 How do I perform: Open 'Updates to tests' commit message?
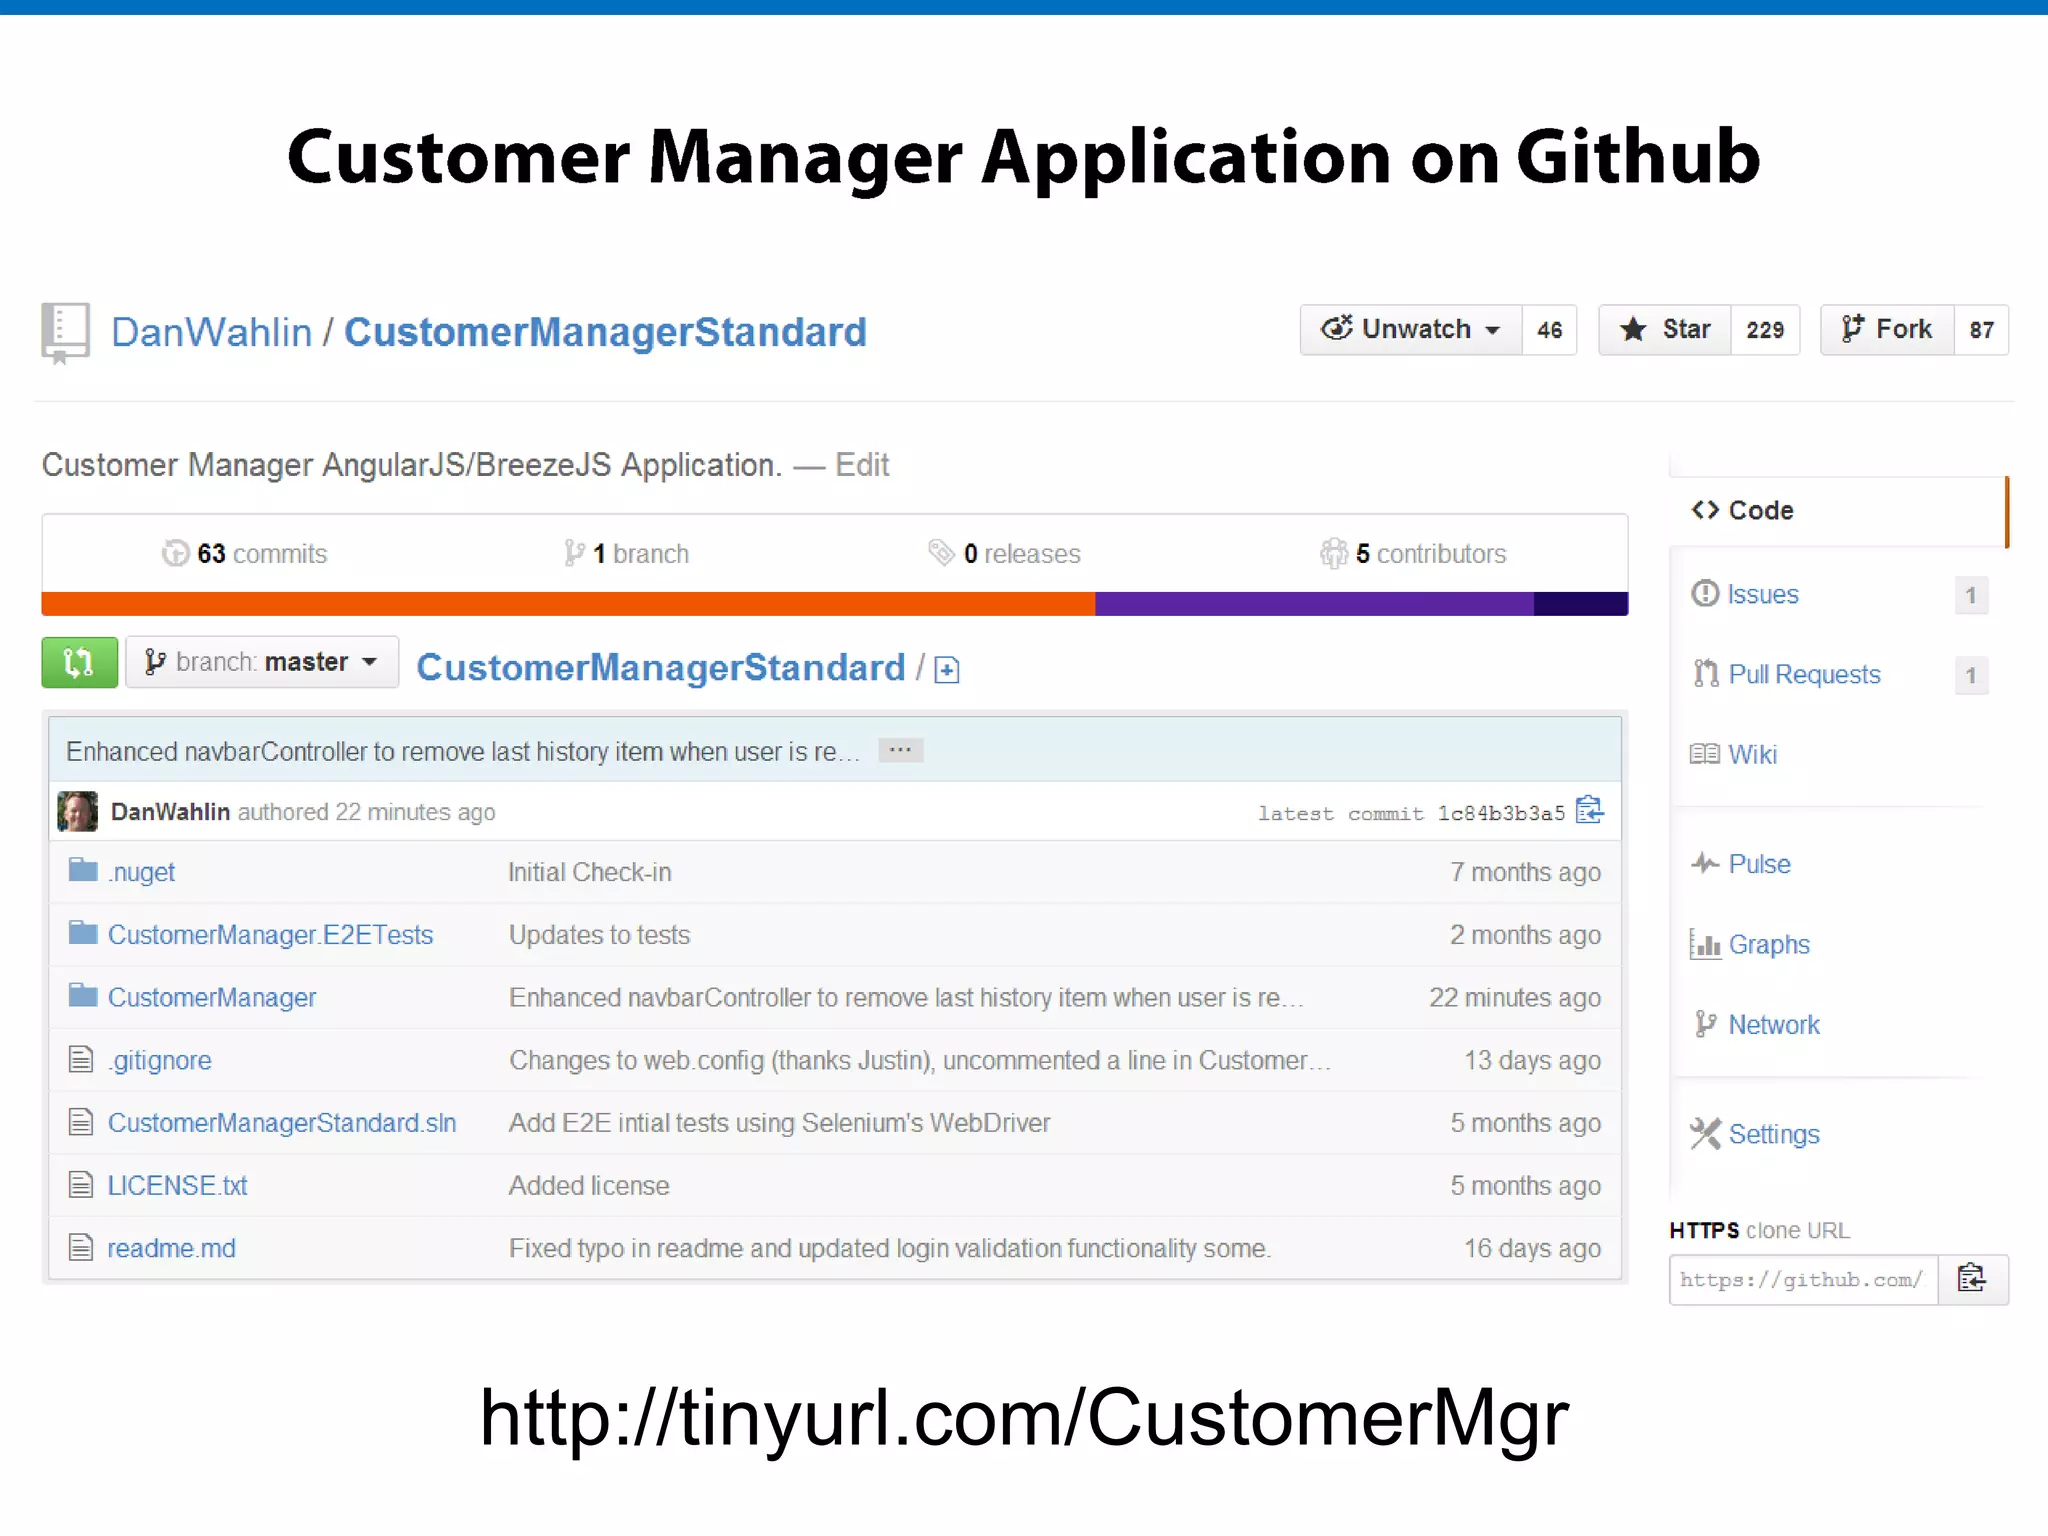(599, 934)
